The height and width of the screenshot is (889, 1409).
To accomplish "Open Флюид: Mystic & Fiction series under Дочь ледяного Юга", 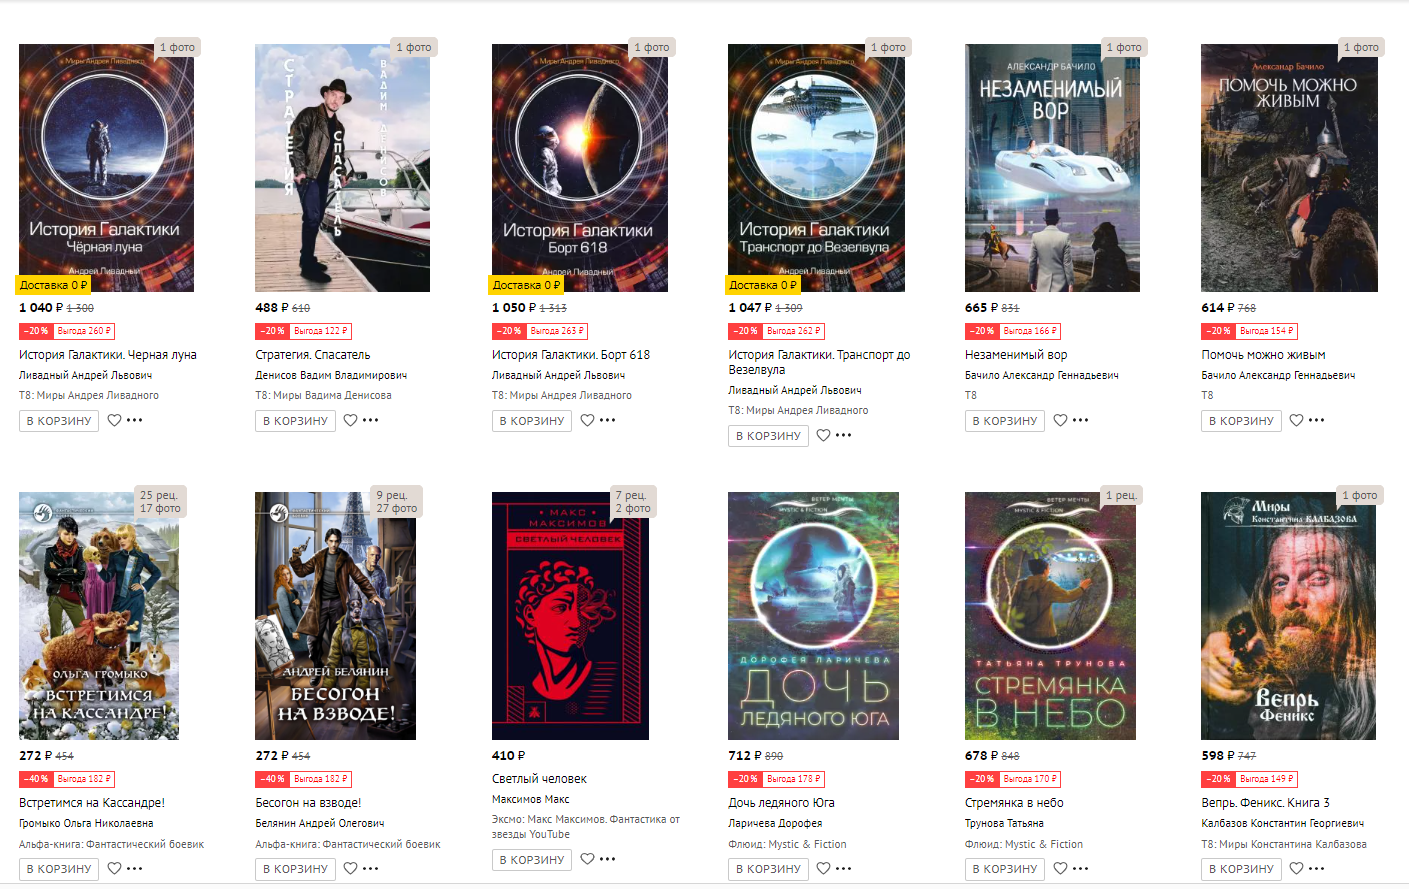I will (787, 844).
